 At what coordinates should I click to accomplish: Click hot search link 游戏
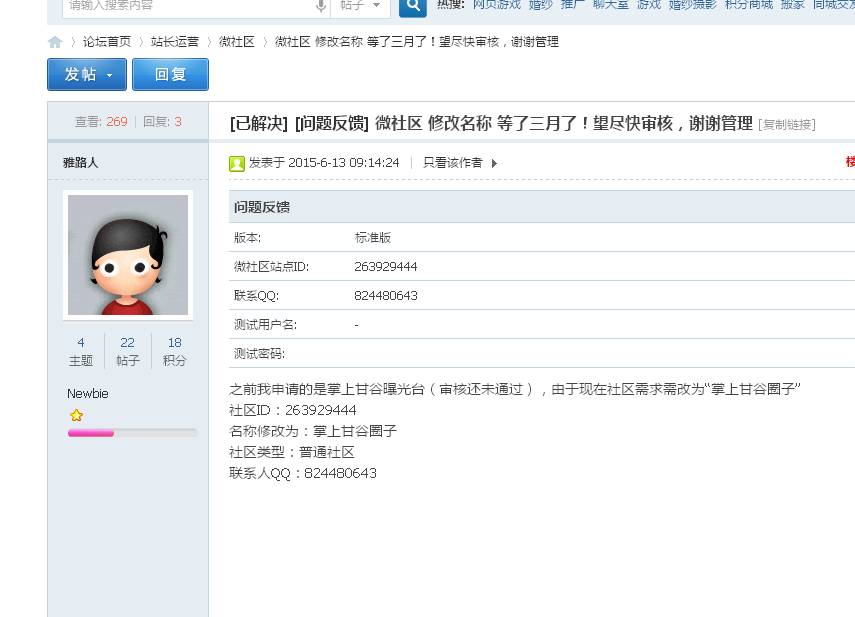[649, 5]
